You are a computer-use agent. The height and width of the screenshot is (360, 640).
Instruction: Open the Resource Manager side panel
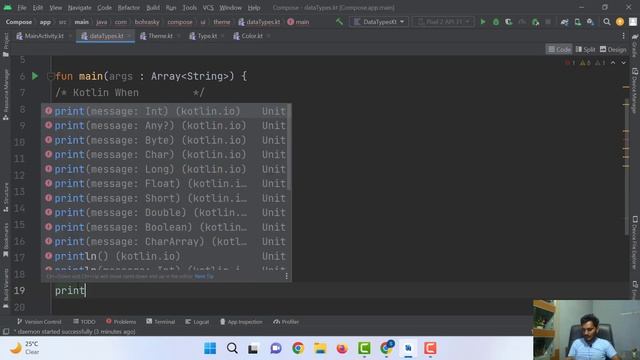pos(6,94)
